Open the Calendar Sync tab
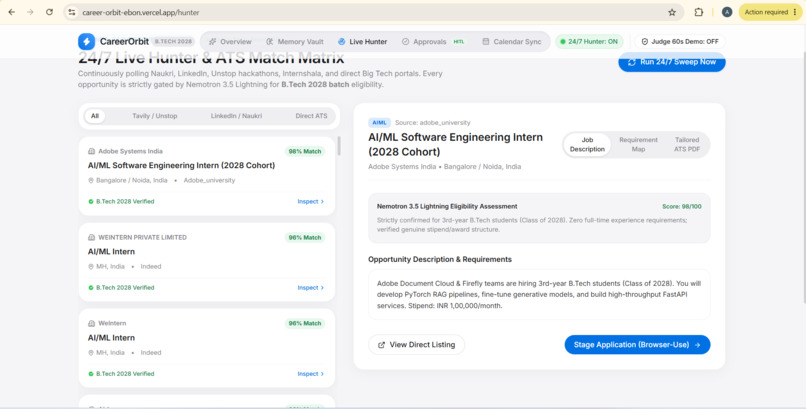806x409 pixels. pyautogui.click(x=511, y=42)
